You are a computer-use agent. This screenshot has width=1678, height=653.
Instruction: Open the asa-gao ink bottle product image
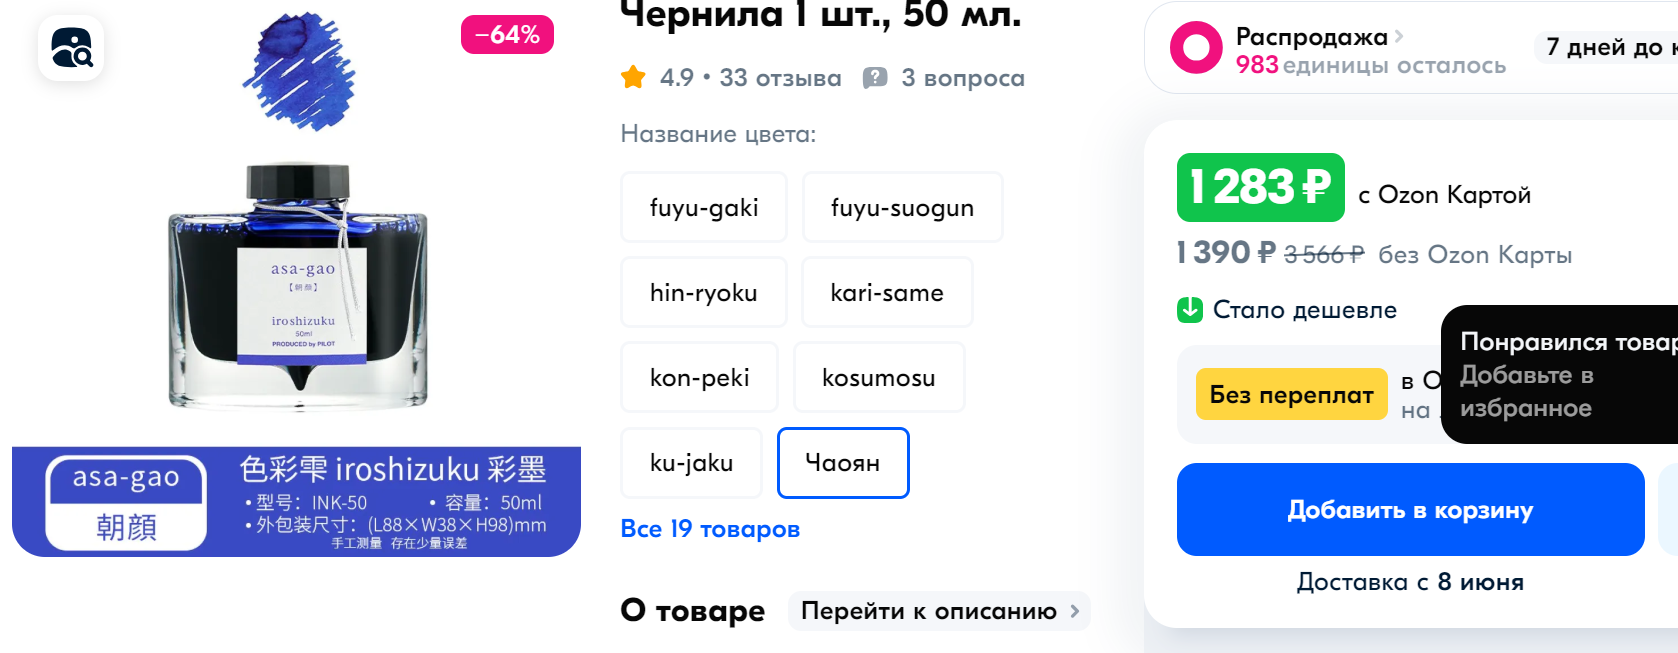298,285
